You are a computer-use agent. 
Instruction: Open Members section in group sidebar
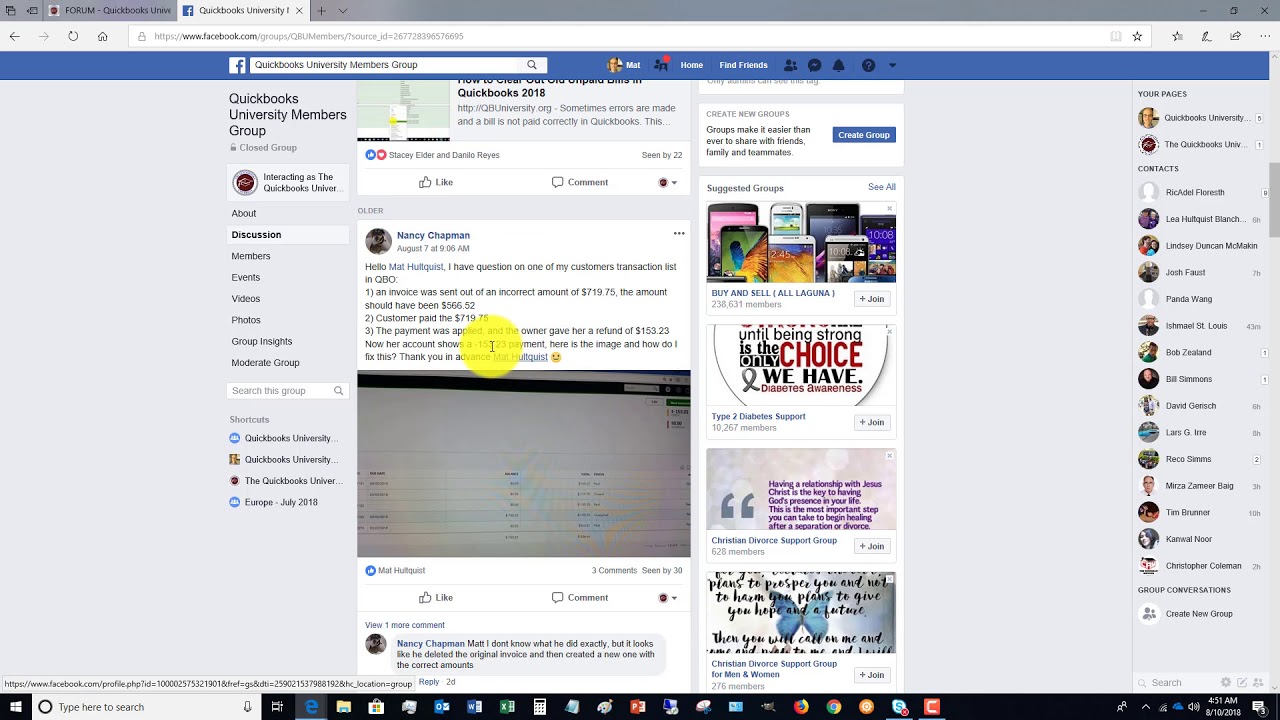tap(251, 256)
